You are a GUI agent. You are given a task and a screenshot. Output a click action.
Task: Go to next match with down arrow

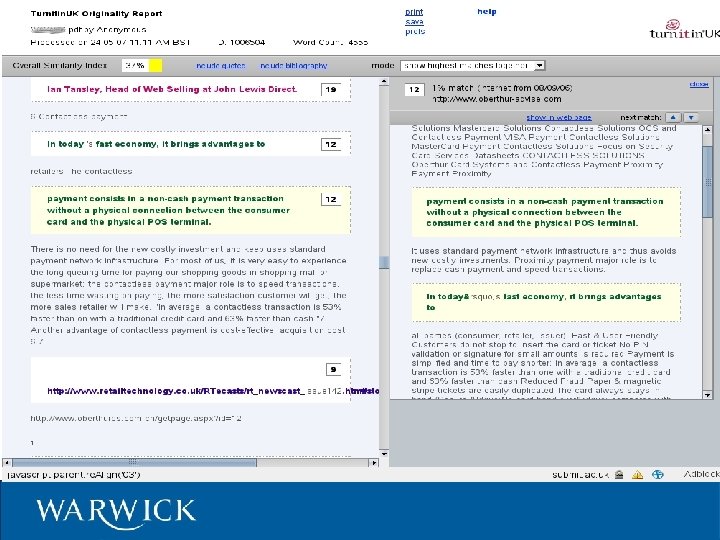click(691, 118)
